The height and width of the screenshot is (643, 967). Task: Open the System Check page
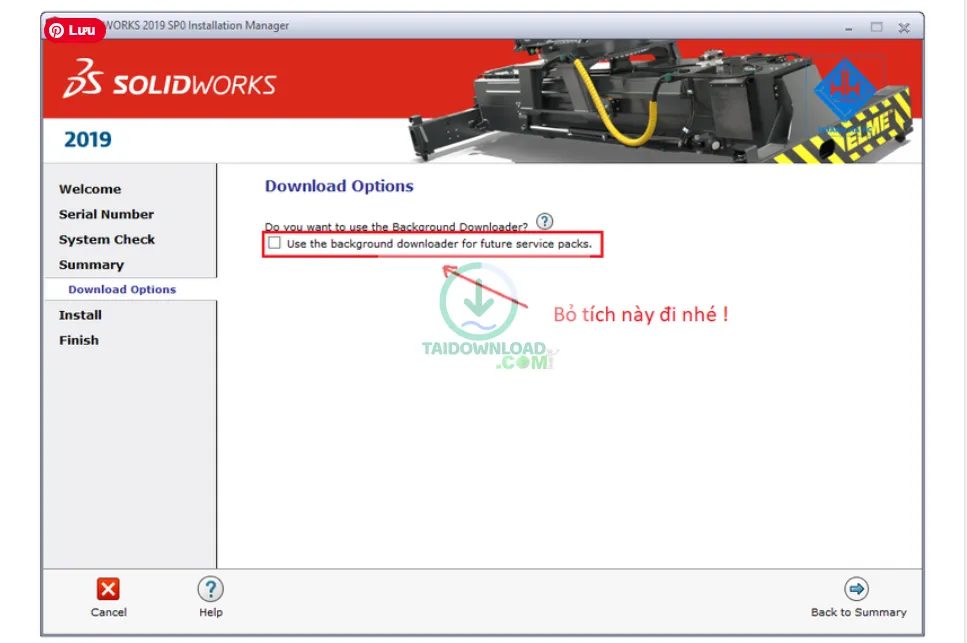tap(106, 239)
